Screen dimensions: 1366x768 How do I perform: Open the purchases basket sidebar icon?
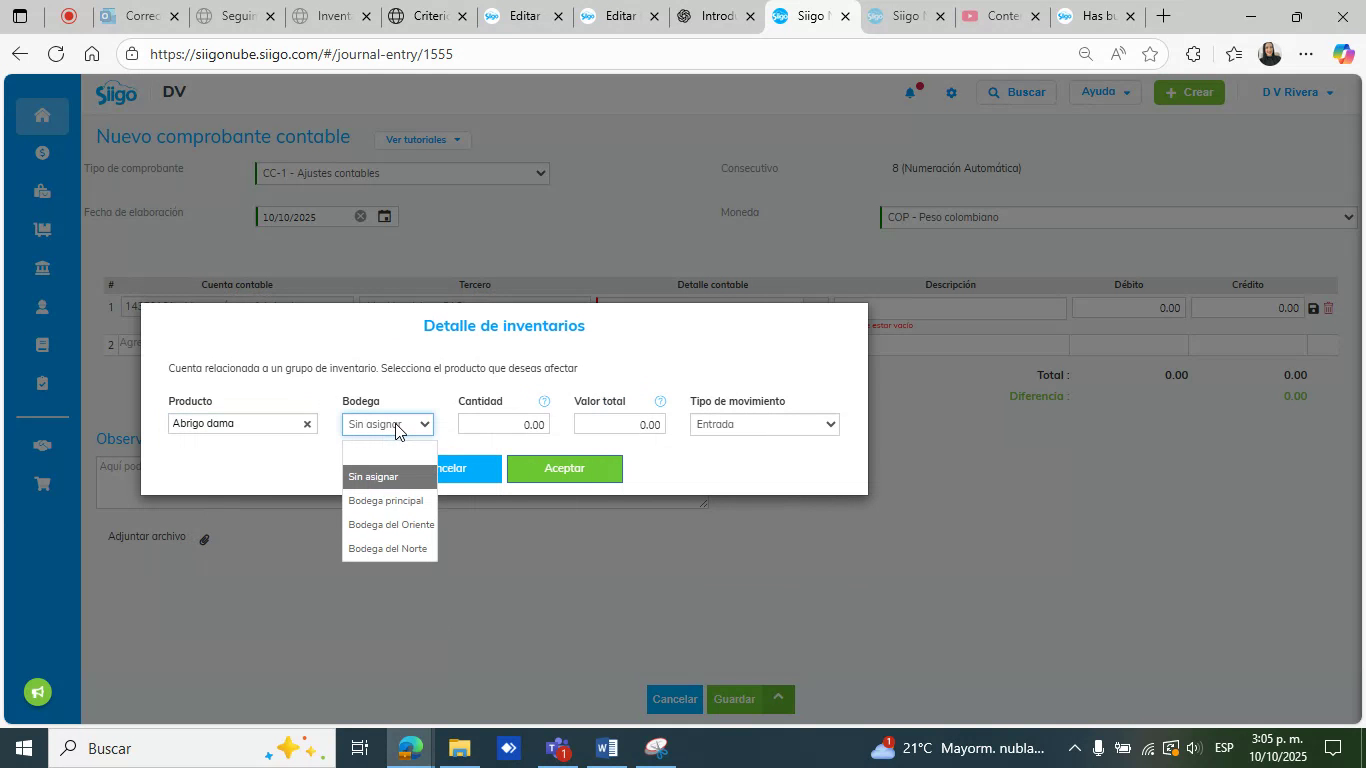(x=42, y=191)
